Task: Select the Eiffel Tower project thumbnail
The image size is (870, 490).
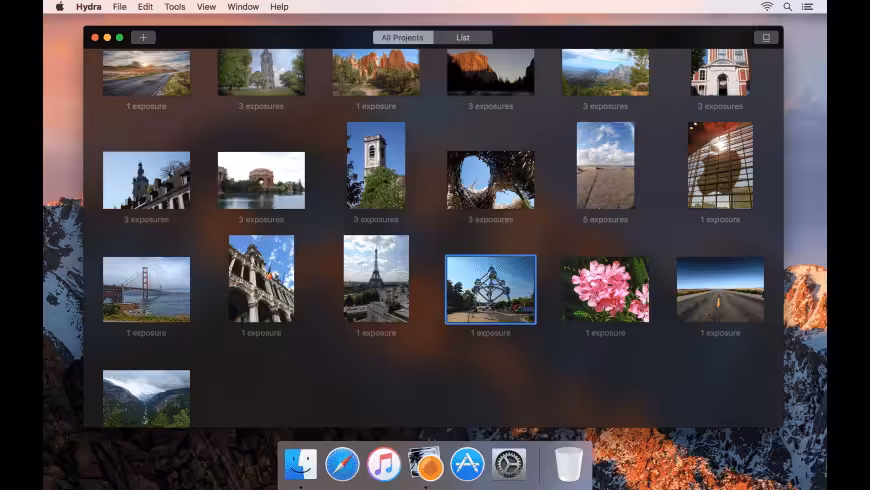Action: [376, 279]
